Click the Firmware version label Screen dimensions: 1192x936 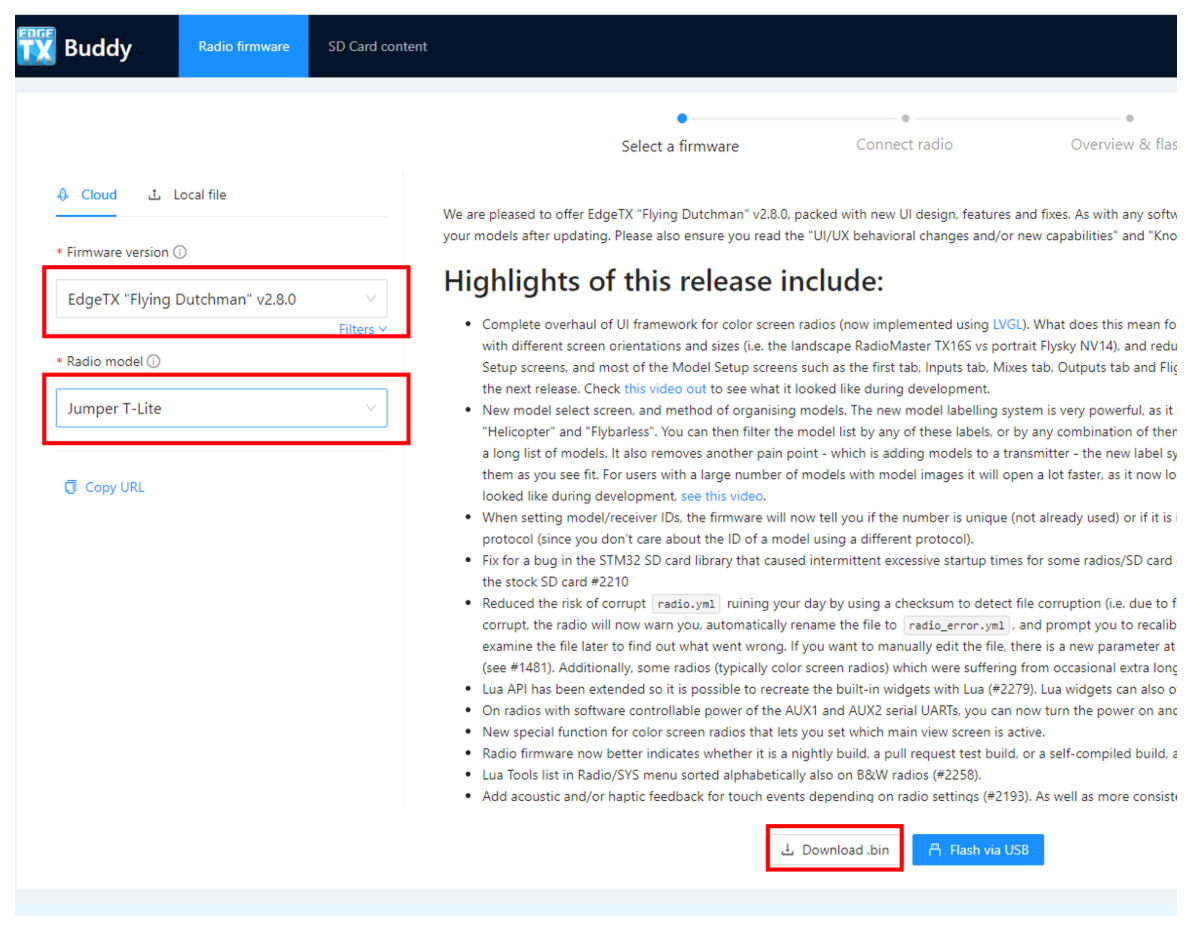(x=117, y=252)
